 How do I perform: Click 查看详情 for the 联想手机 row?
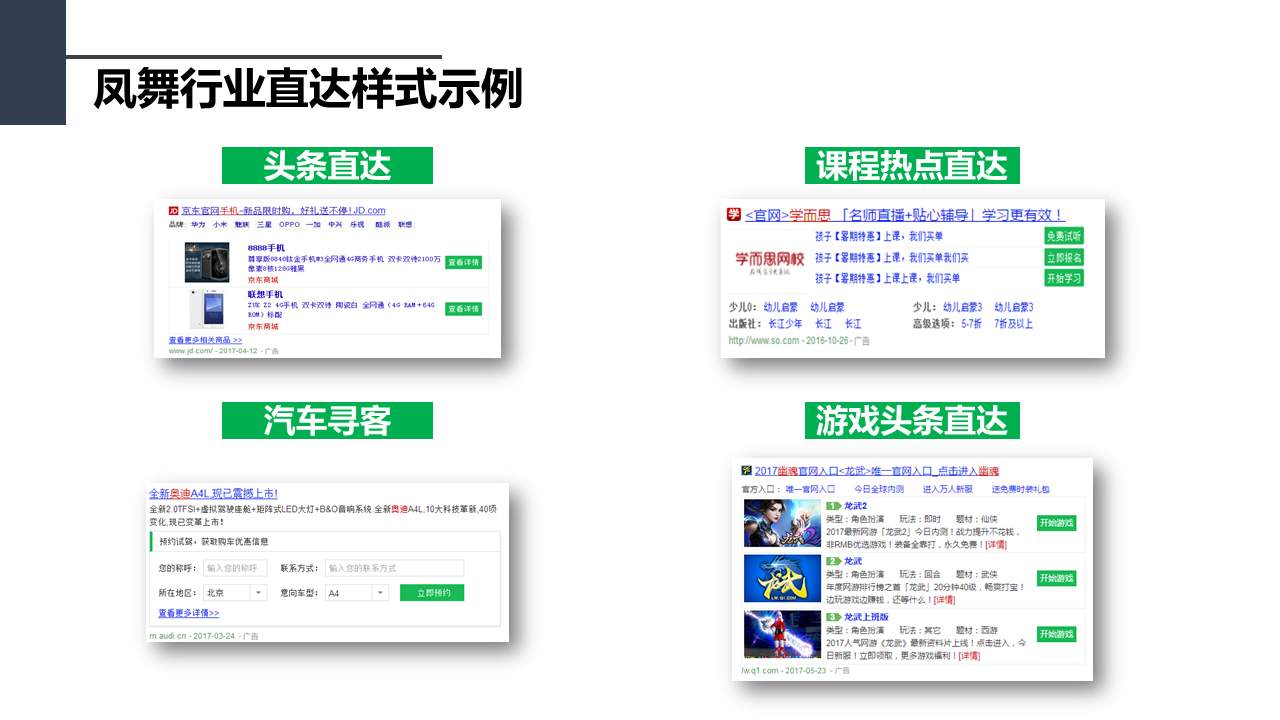[x=463, y=309]
